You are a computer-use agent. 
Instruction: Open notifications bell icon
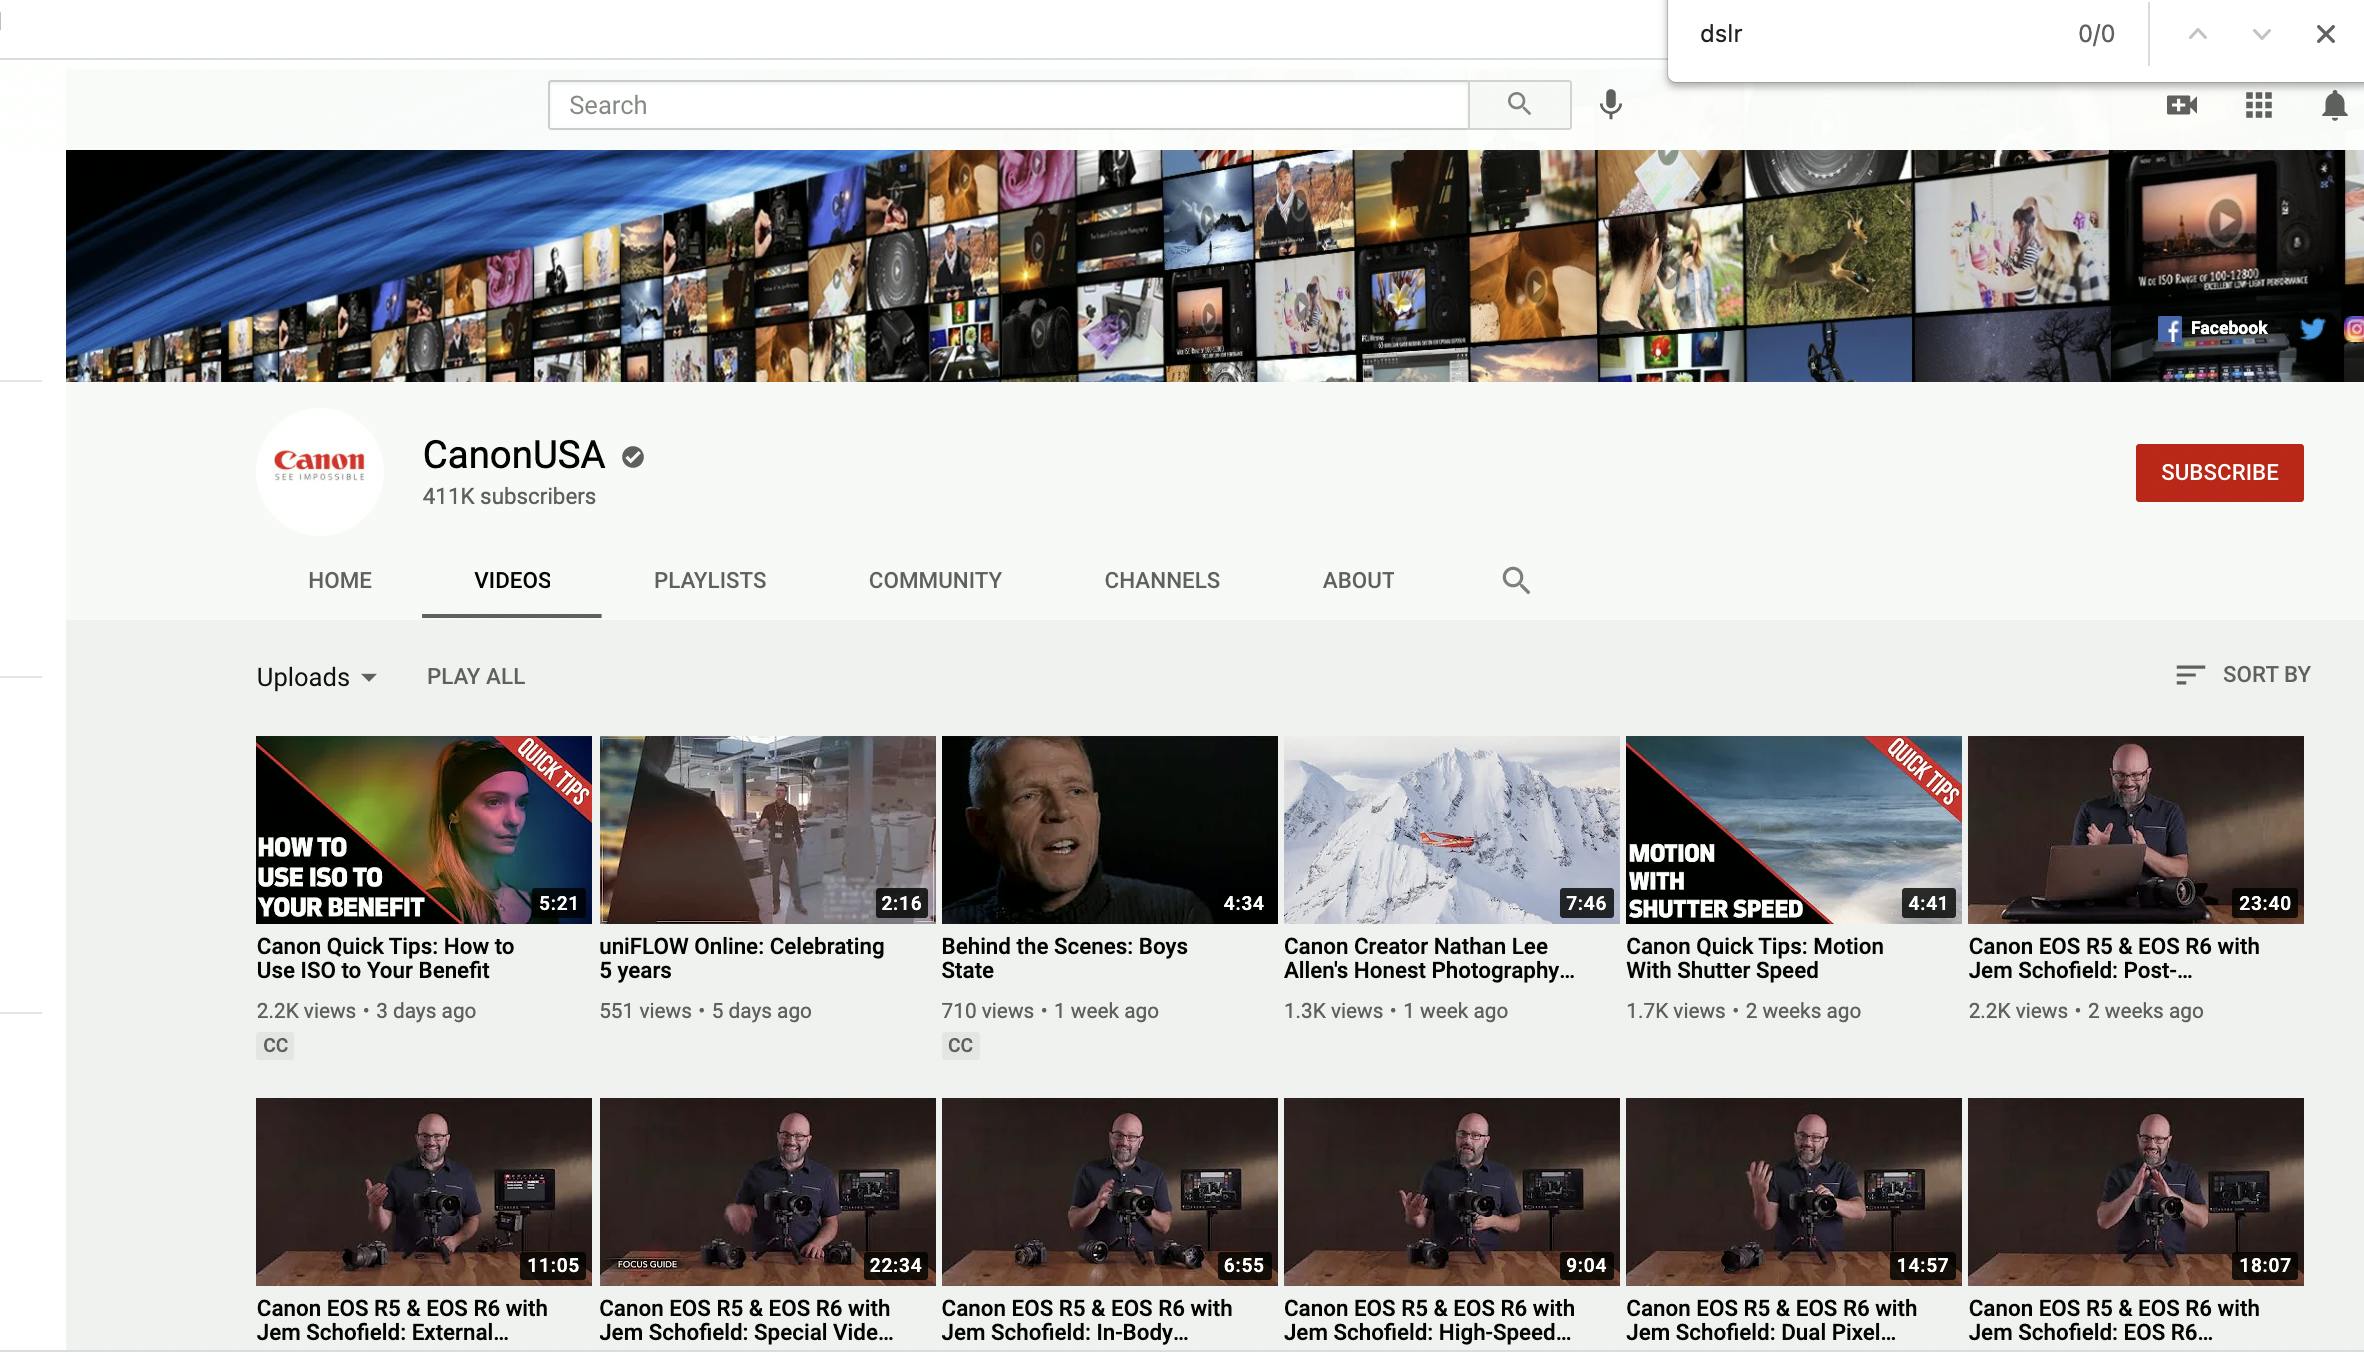(x=2334, y=105)
